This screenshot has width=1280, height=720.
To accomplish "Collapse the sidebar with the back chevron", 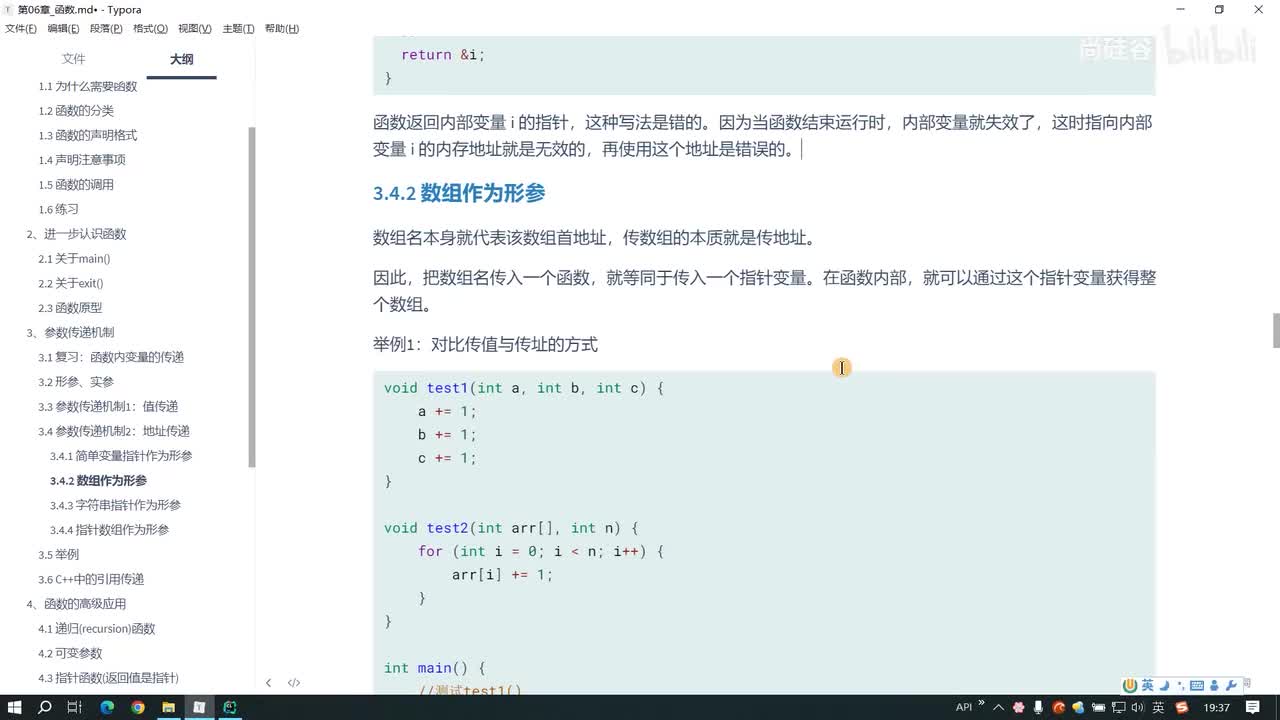I will tap(268, 683).
